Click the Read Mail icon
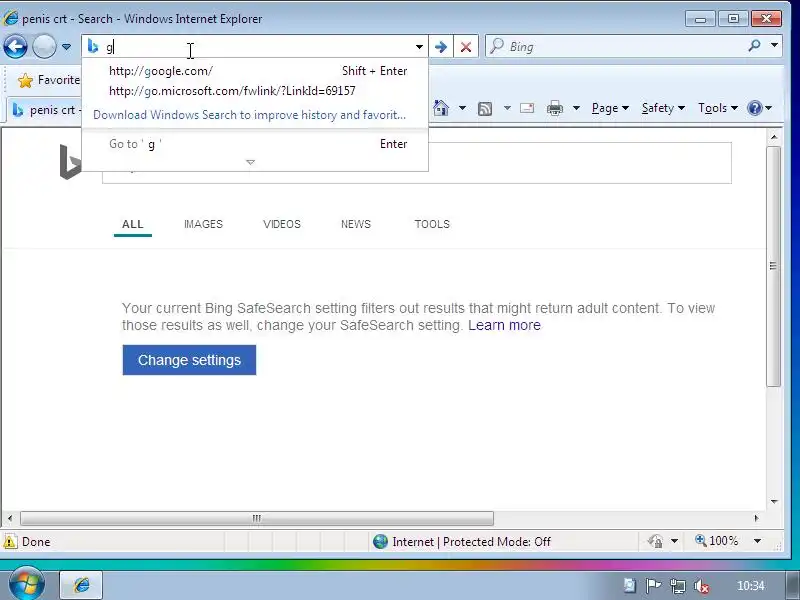The height and width of the screenshot is (600, 800). tap(527, 108)
